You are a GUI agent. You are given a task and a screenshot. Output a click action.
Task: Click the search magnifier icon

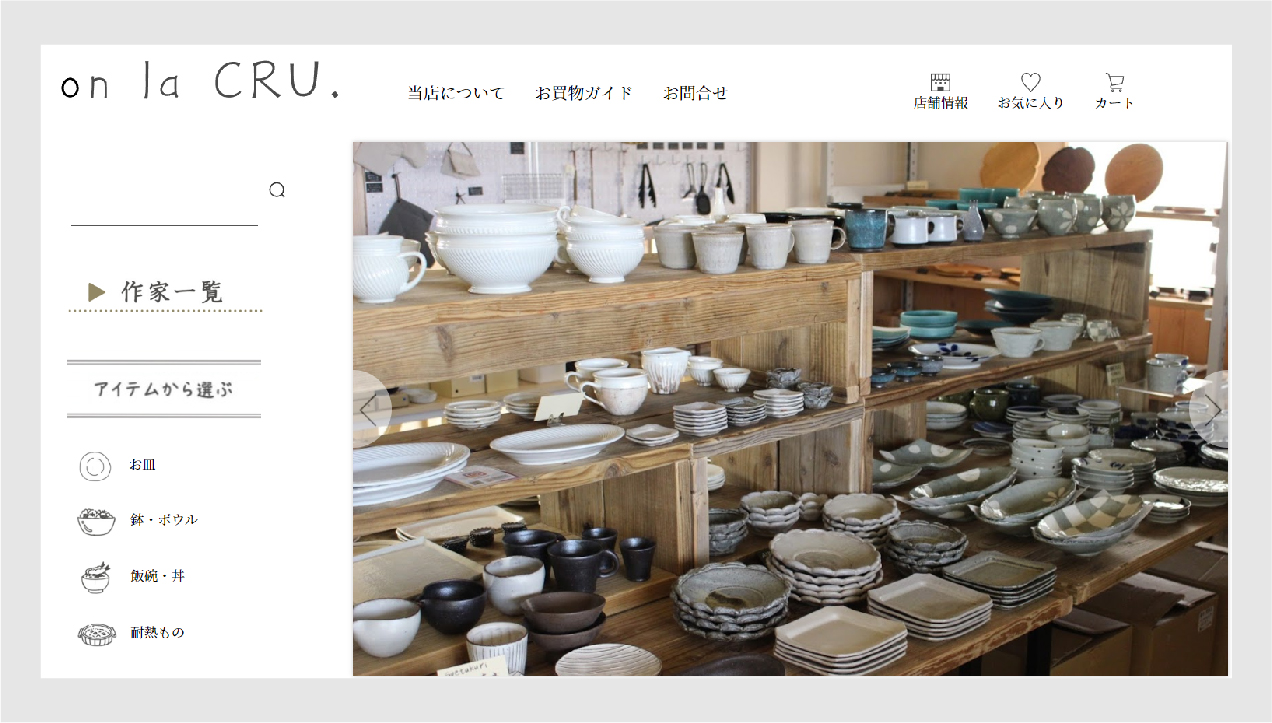(x=277, y=190)
